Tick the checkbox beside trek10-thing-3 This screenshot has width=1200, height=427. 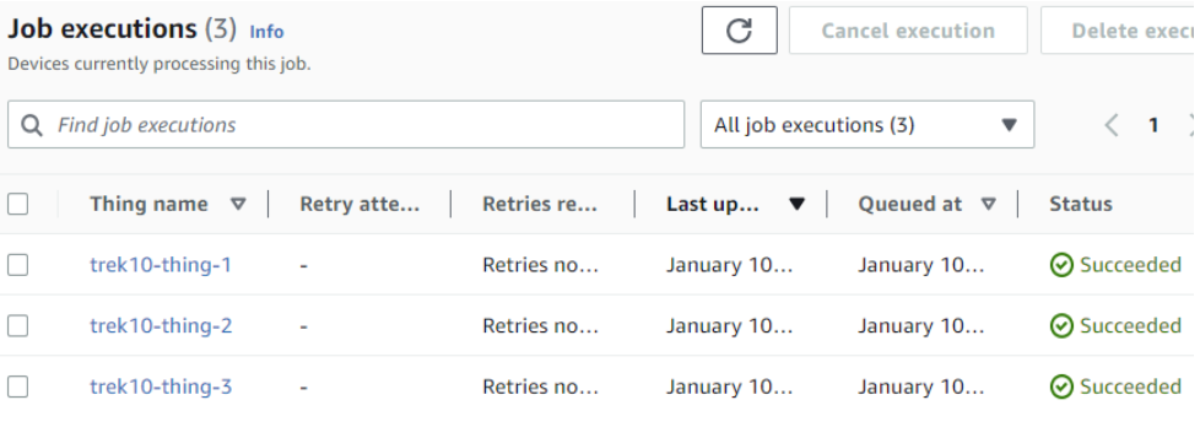coord(17,386)
